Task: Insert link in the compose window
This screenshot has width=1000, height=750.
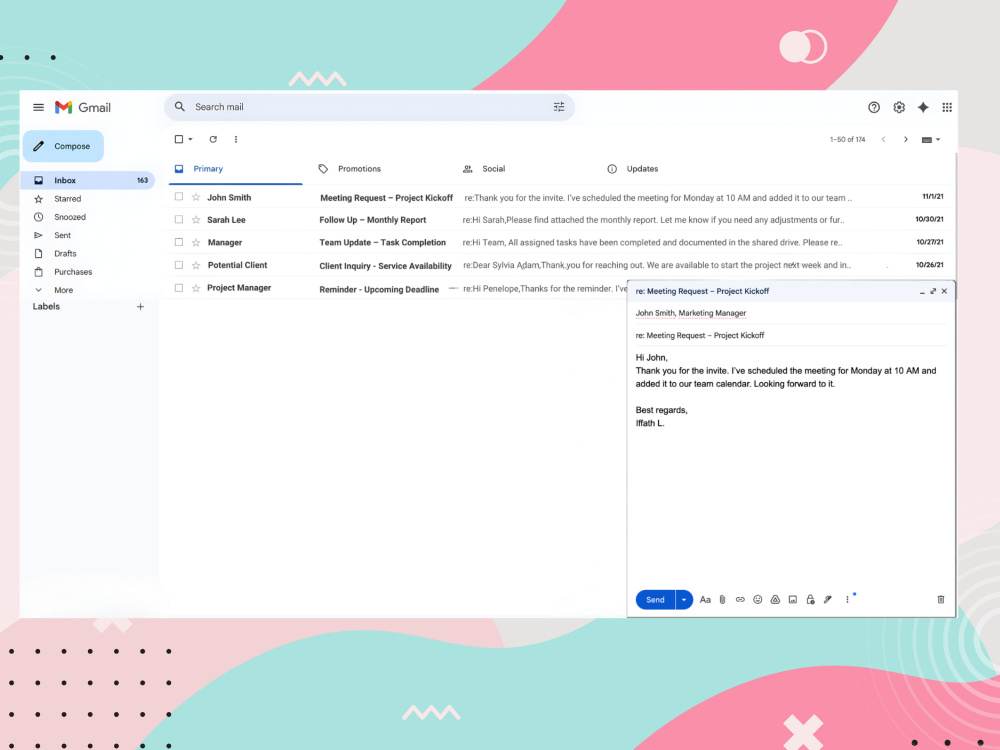Action: pos(740,599)
